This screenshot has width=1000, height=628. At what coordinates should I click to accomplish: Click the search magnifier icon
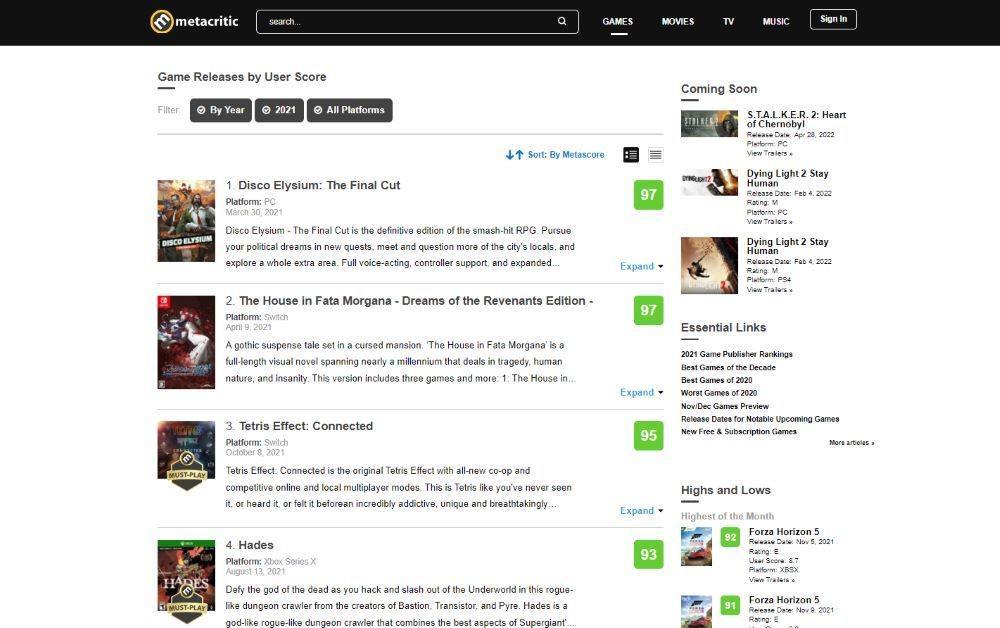pyautogui.click(x=562, y=21)
